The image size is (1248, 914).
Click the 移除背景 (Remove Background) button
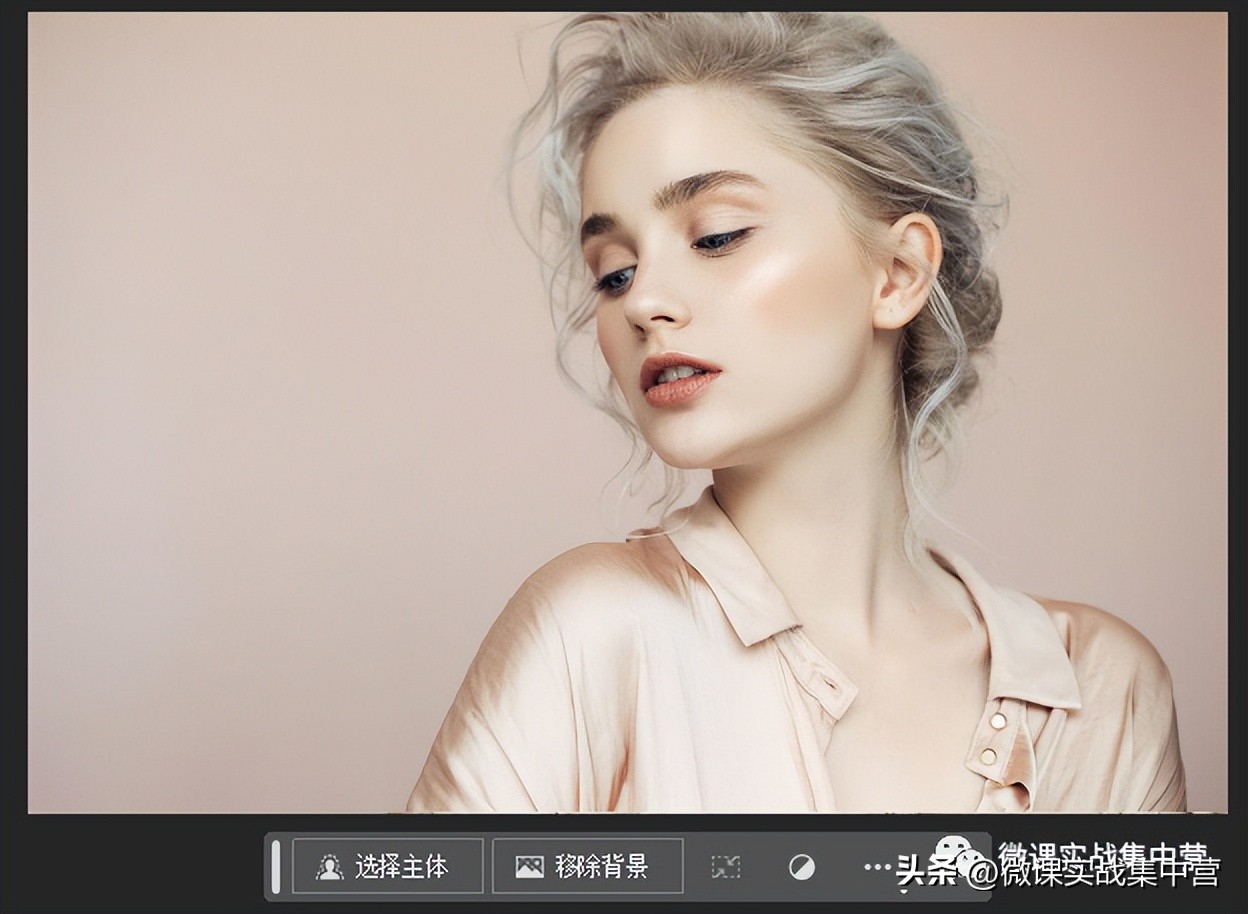588,866
